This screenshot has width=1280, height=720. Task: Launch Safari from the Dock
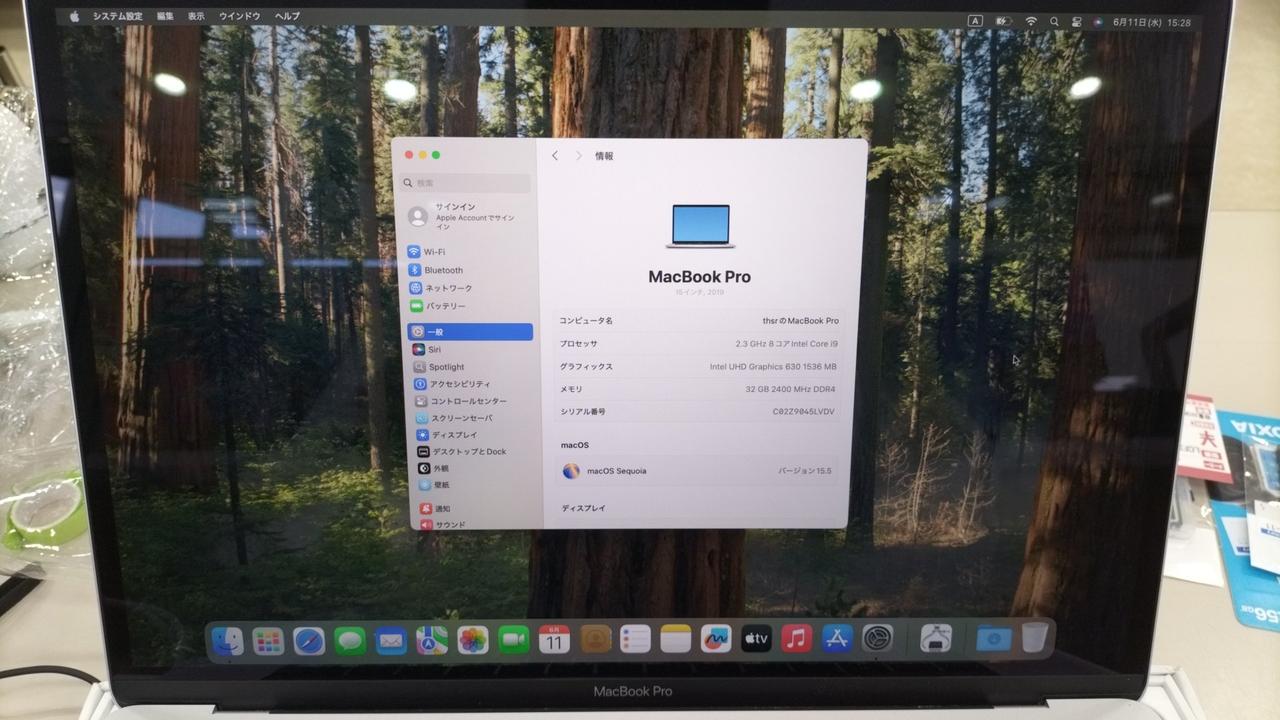click(309, 641)
